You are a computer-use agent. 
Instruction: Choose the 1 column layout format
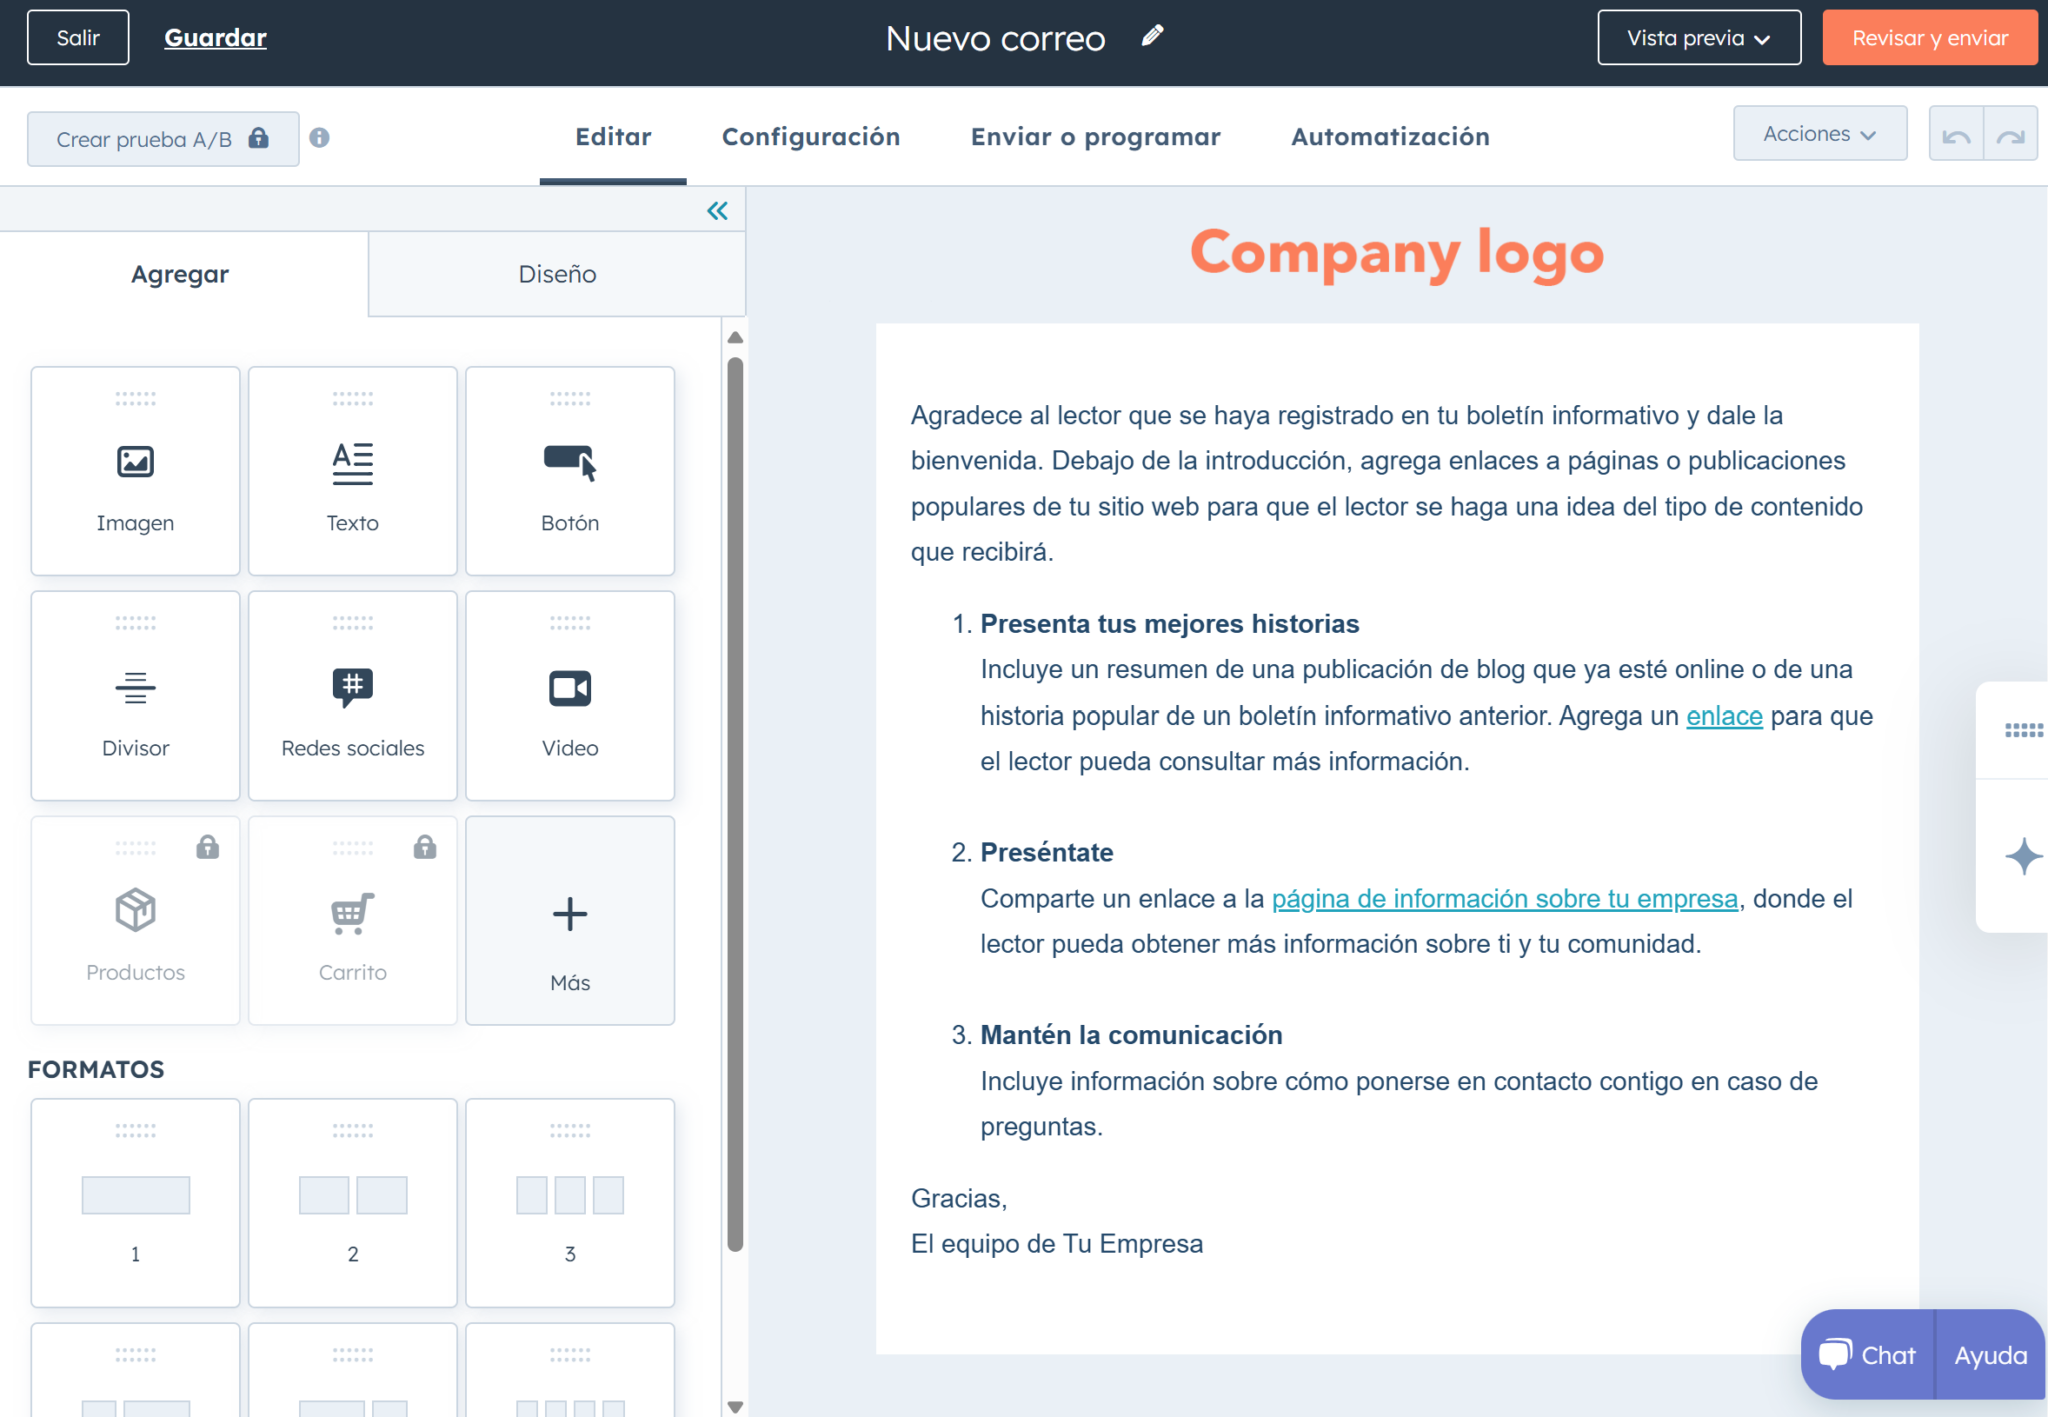click(135, 1203)
